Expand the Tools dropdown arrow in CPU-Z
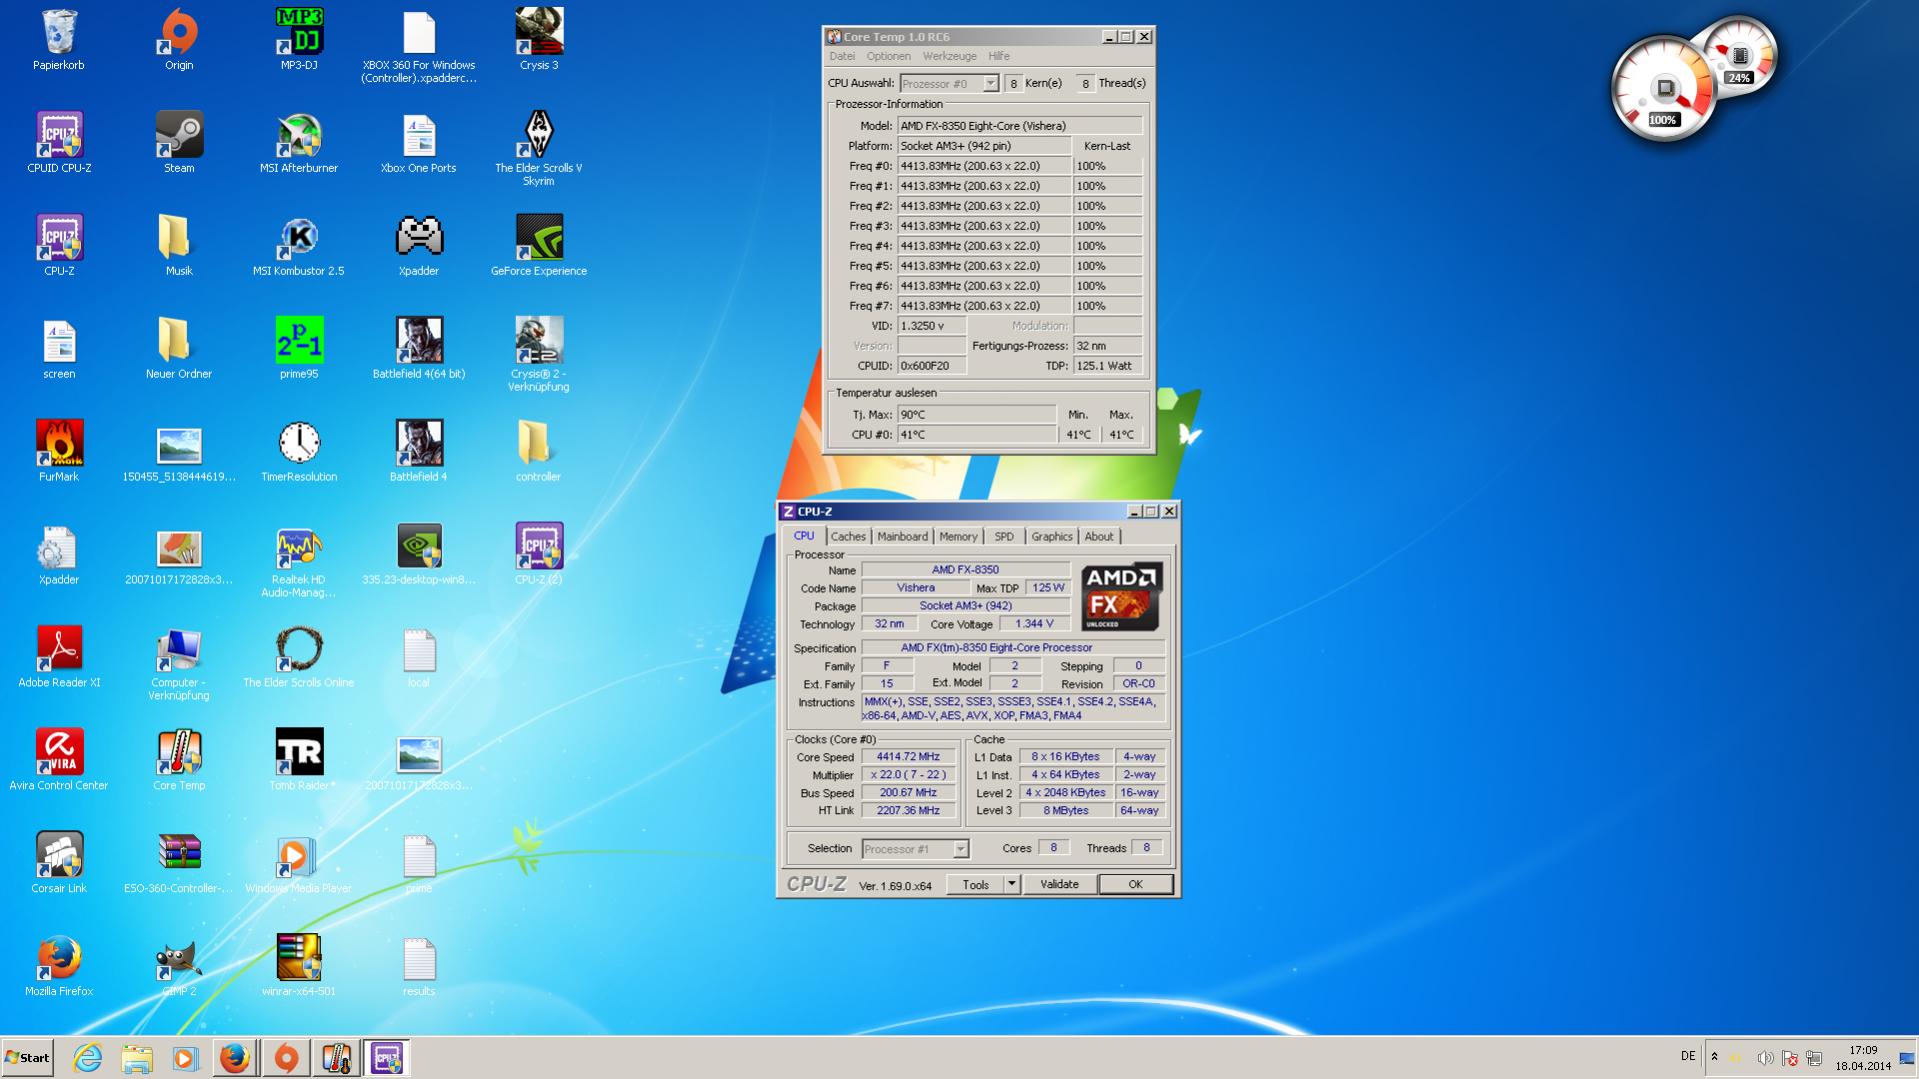This screenshot has height=1079, width=1919. (1011, 884)
